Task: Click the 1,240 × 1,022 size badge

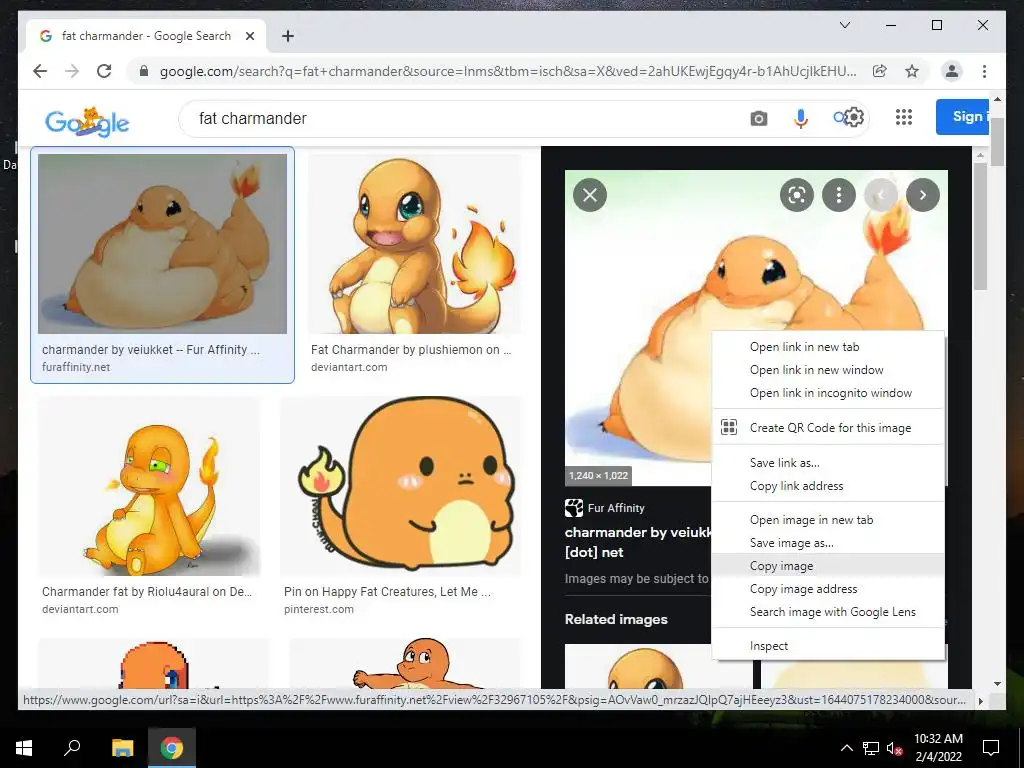Action: tap(598, 475)
